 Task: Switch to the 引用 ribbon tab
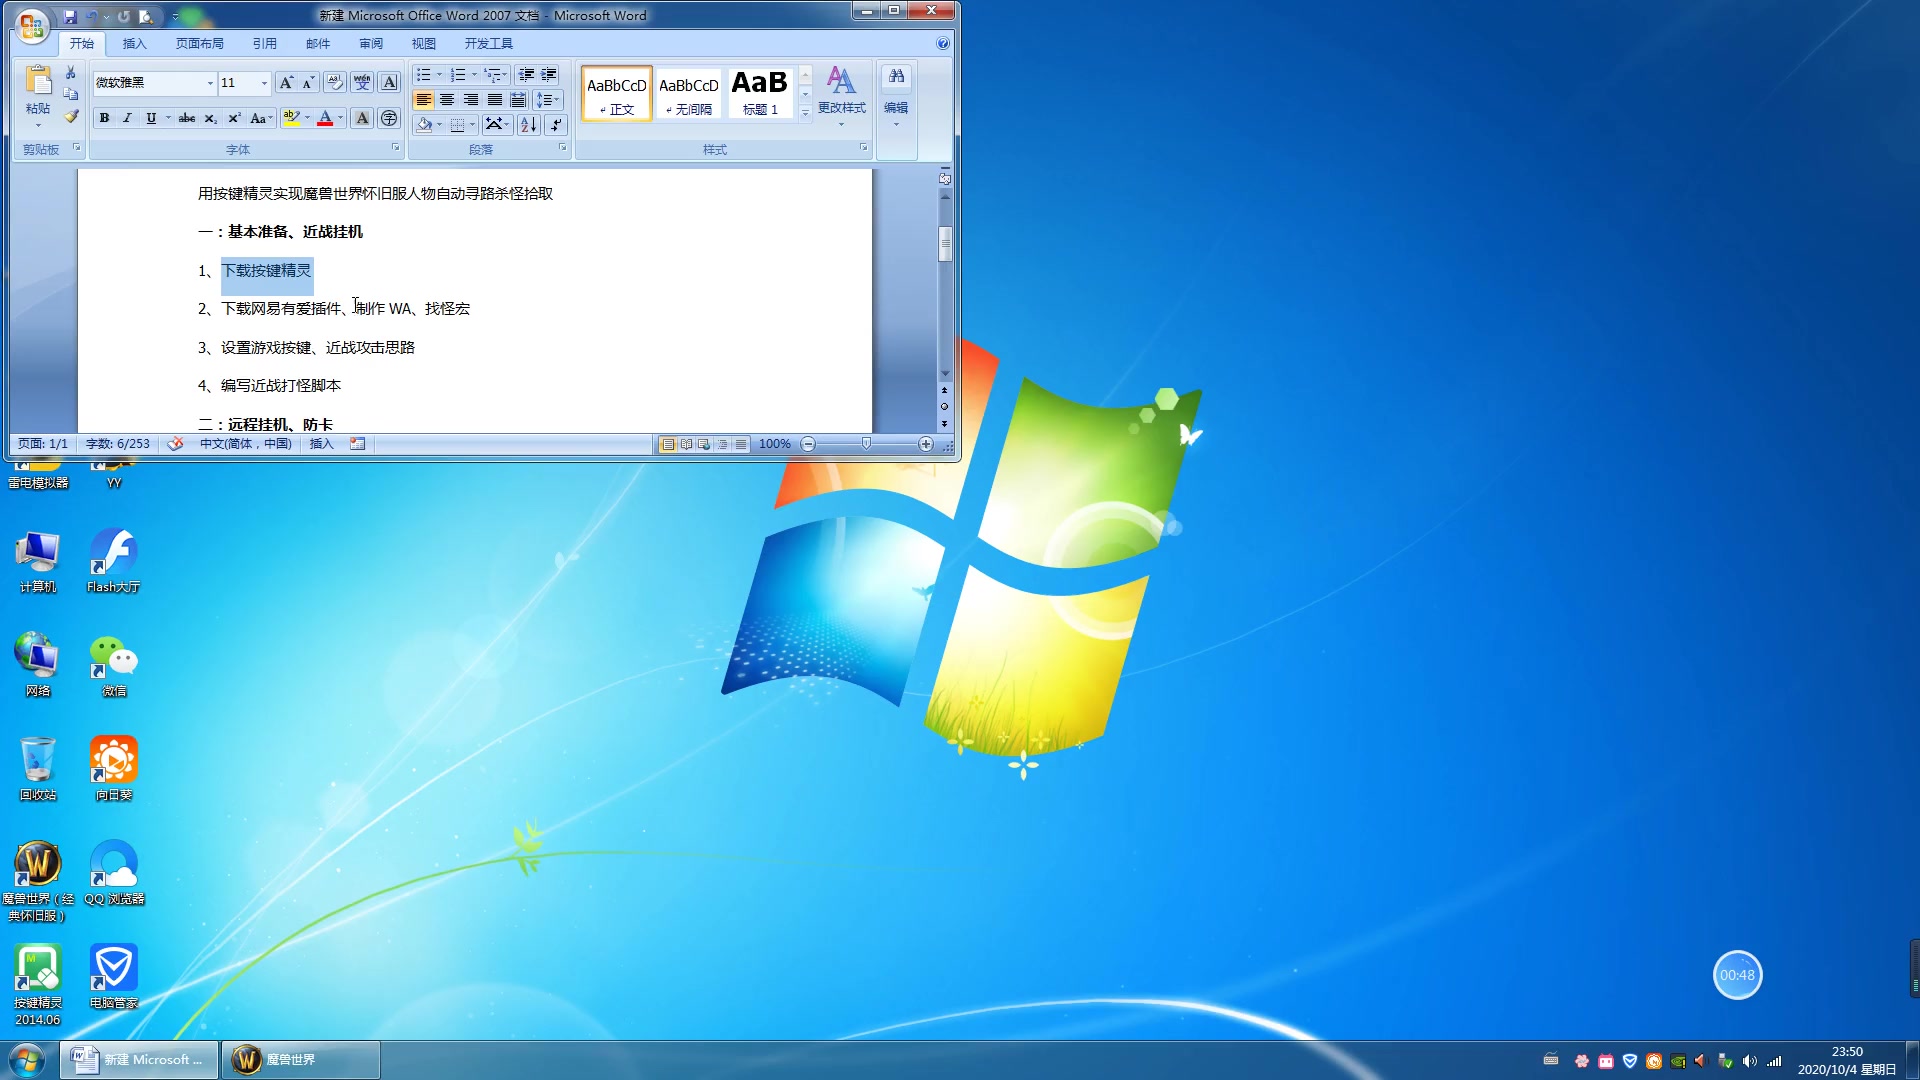[x=264, y=43]
